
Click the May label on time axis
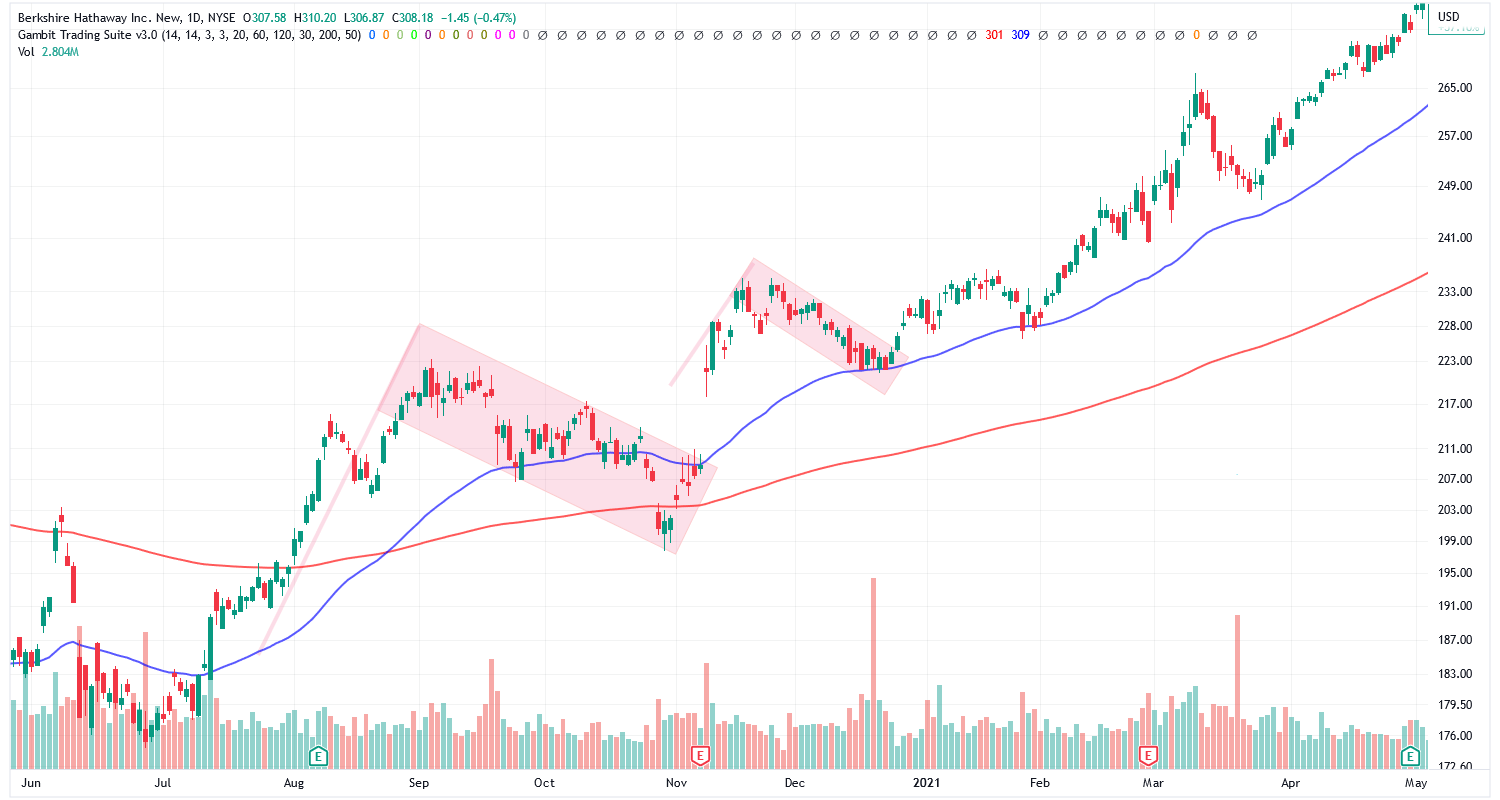click(1415, 785)
